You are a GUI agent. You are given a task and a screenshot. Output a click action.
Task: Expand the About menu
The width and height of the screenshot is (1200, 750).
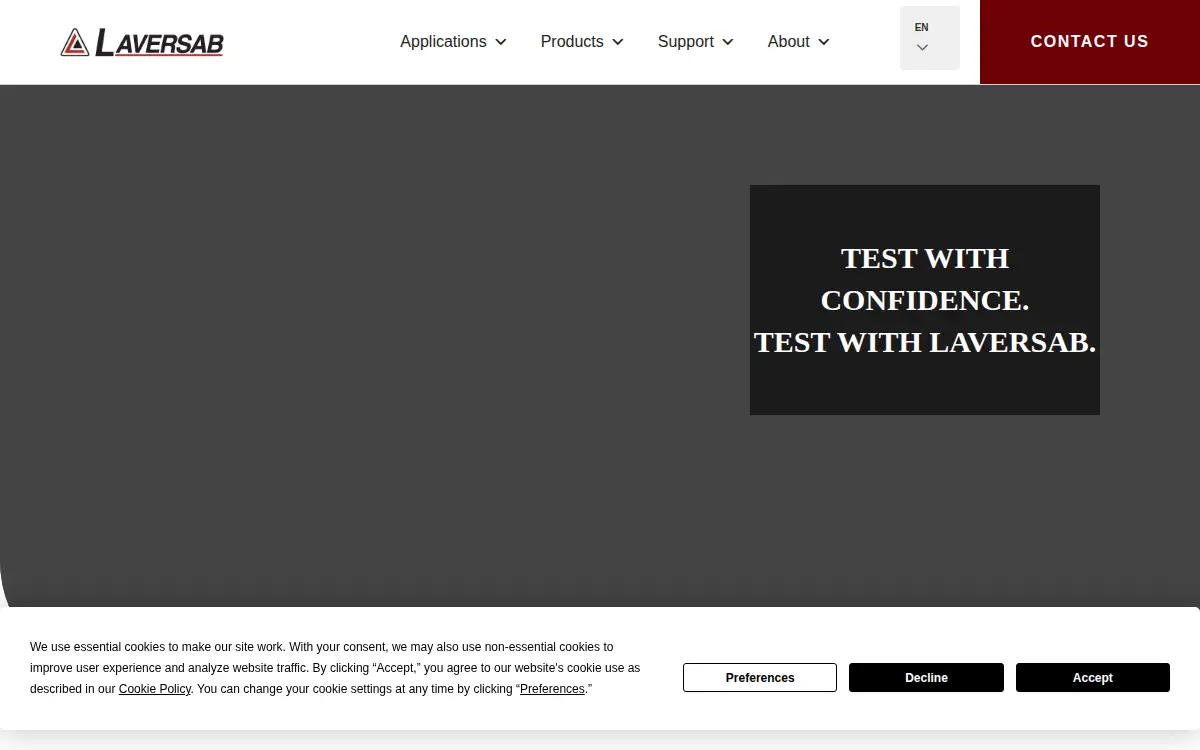[798, 42]
